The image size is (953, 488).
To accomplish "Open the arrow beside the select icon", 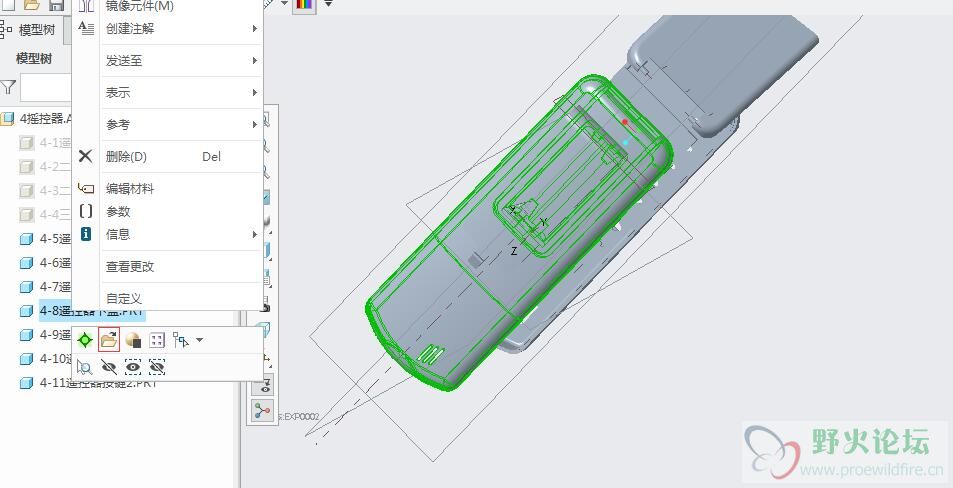I will [x=199, y=340].
